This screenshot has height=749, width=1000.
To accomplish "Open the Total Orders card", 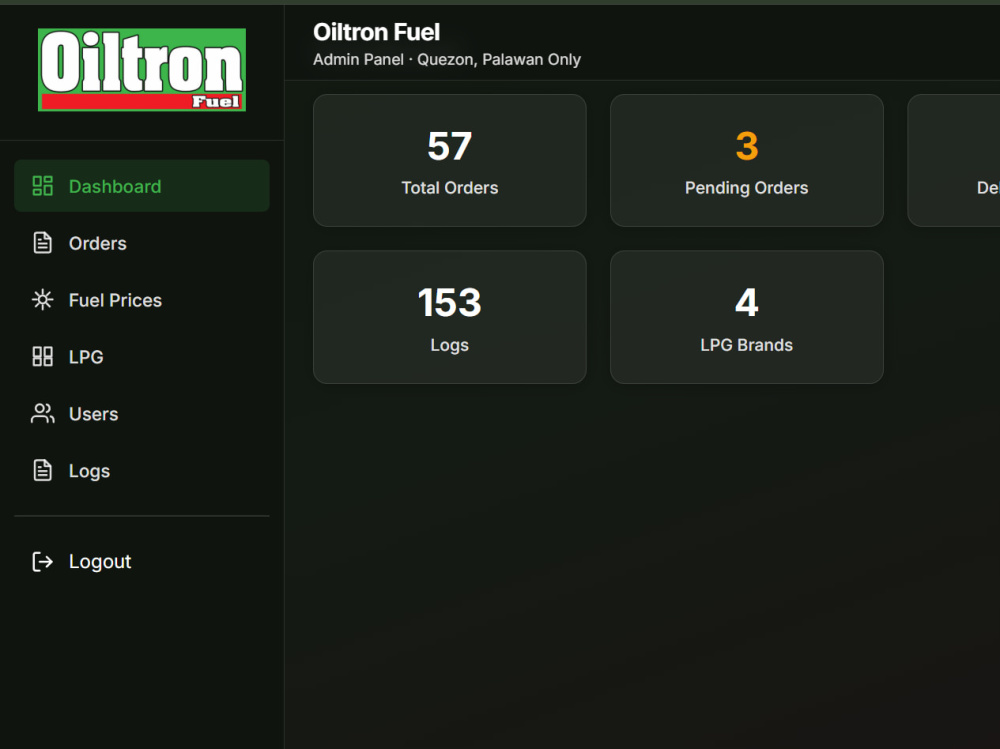I will pos(450,160).
